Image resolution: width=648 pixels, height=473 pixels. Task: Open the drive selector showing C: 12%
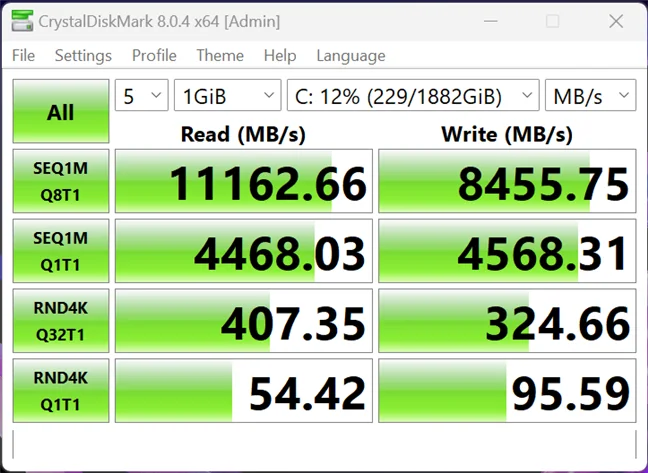coord(413,95)
